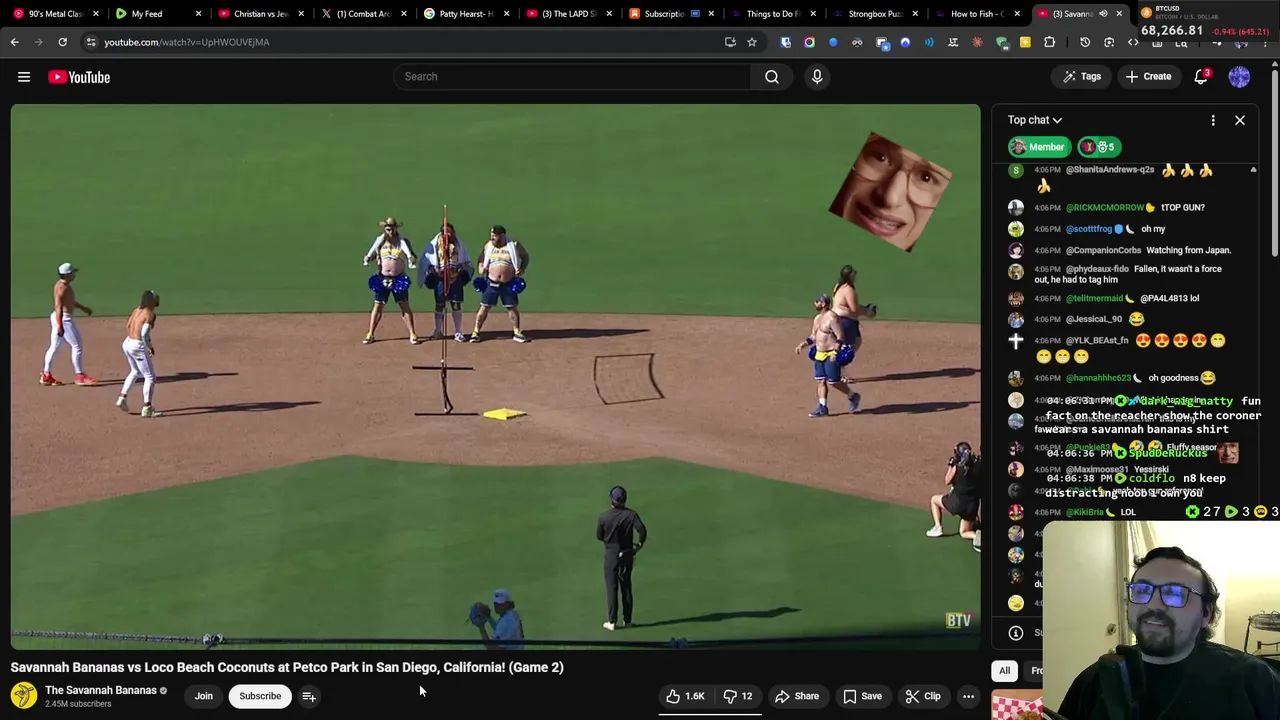The height and width of the screenshot is (720, 1280).
Task: Open the Tags extension button
Action: 1081,77
